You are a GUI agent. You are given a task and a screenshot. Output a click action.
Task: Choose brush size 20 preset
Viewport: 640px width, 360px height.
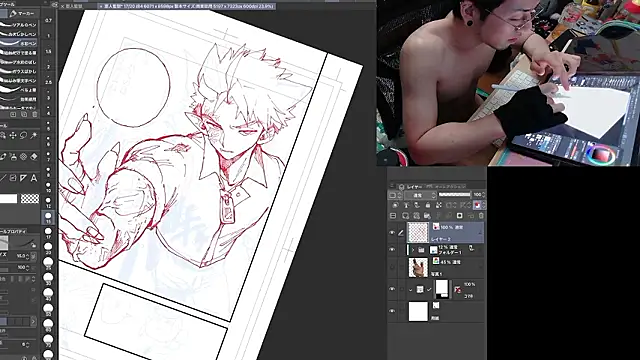coord(48,247)
